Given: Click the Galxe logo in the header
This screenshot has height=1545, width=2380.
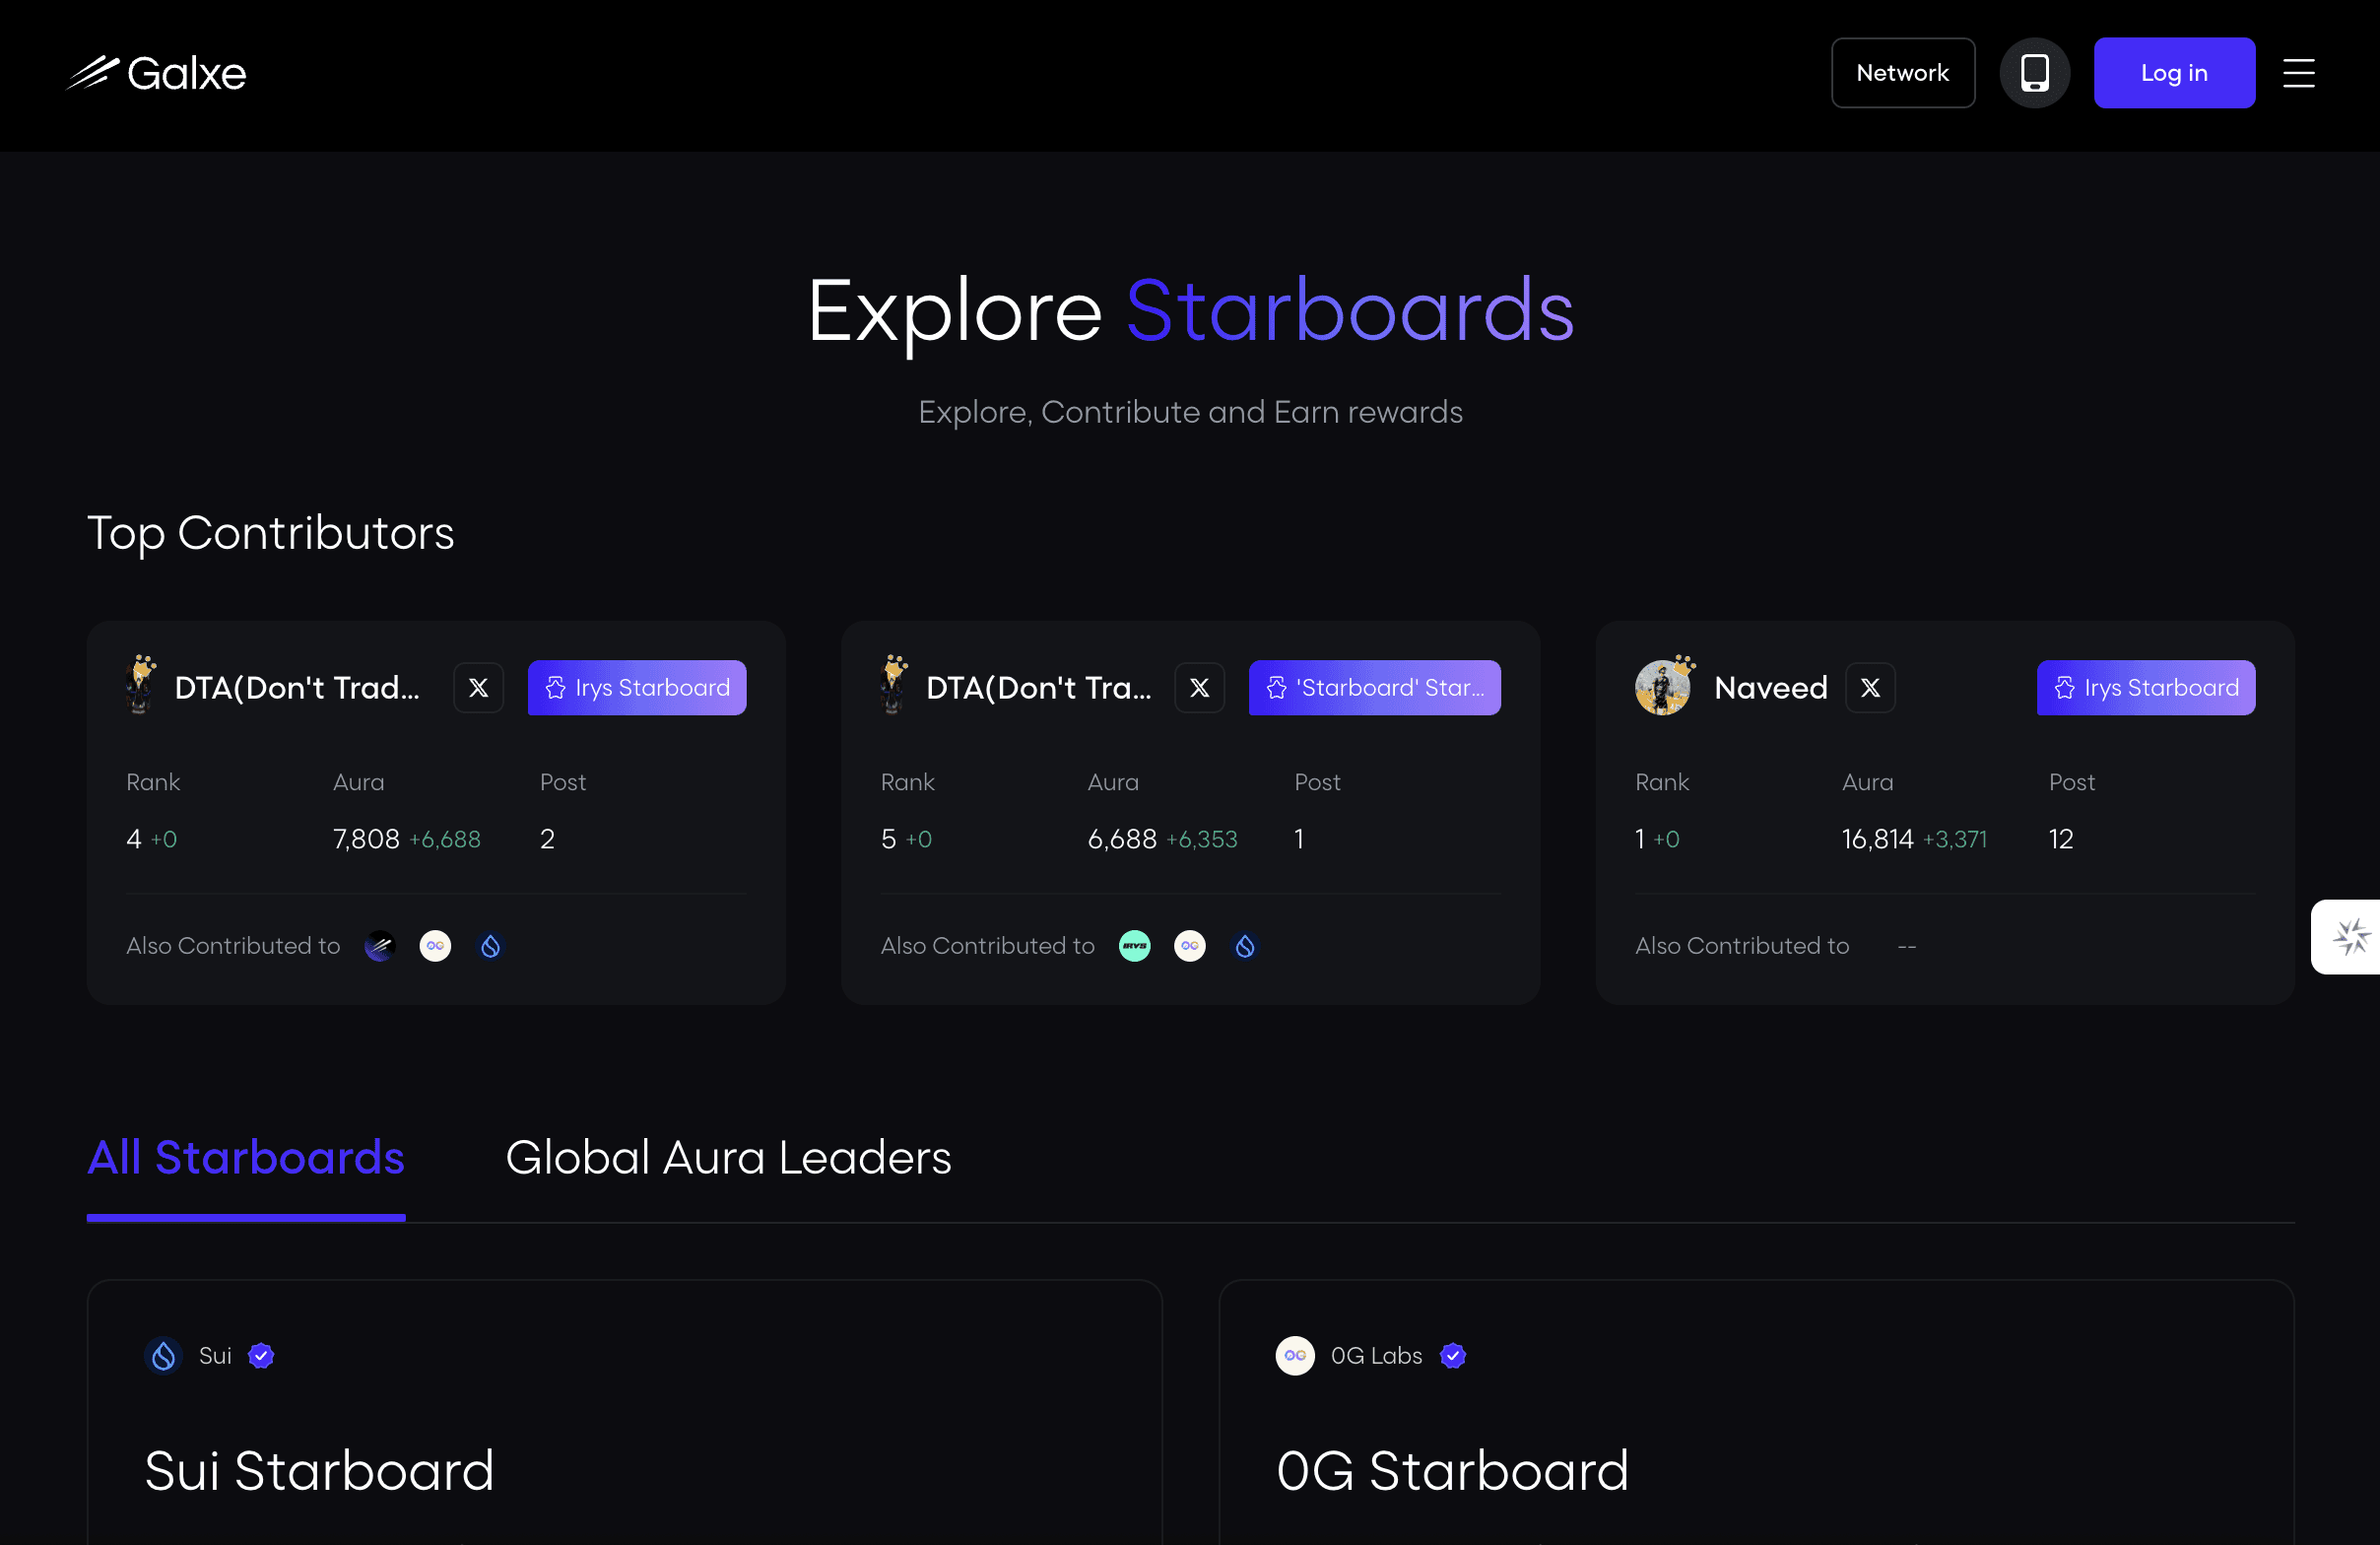Looking at the screenshot, I should tap(156, 72).
